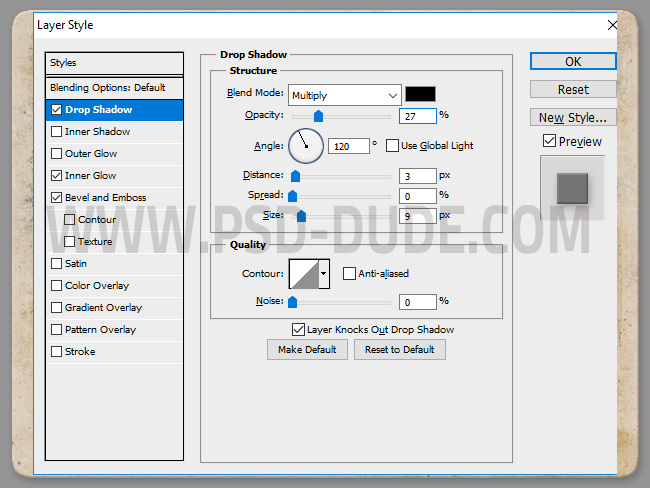Click the Reset button
The height and width of the screenshot is (488, 650).
point(573,90)
